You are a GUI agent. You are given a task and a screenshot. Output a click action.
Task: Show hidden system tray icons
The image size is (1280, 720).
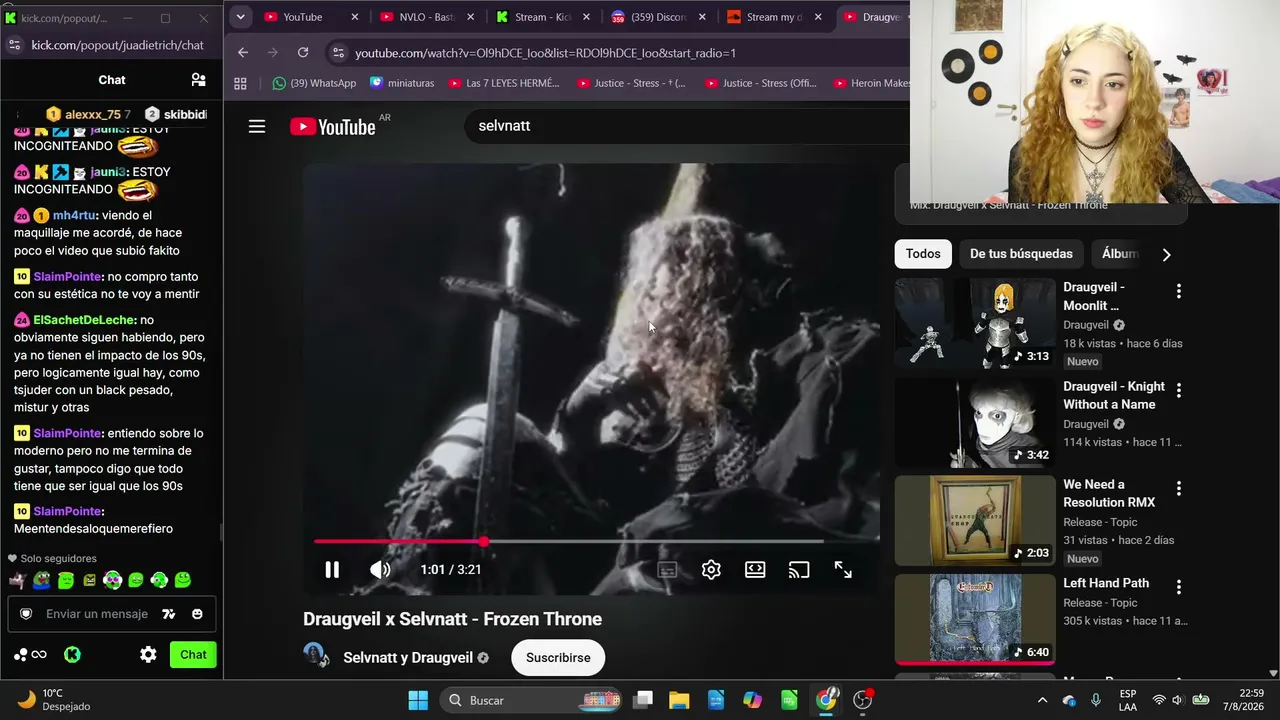[1042, 700]
